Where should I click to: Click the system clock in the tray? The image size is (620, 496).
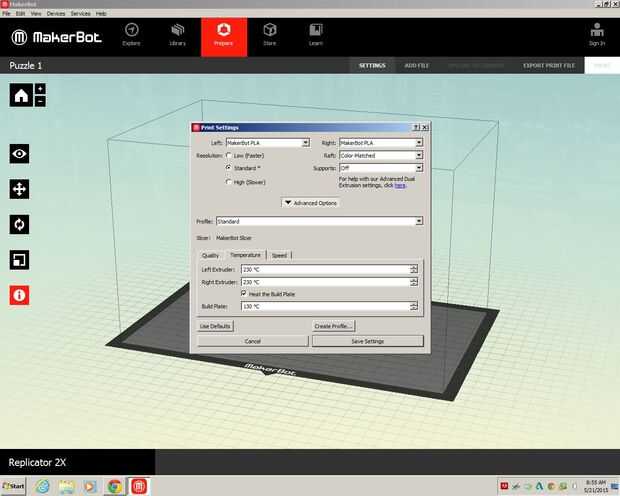595,486
